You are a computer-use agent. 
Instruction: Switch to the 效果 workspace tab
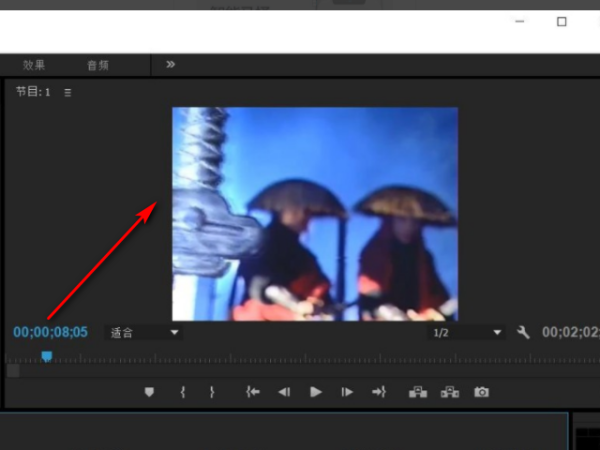35,65
